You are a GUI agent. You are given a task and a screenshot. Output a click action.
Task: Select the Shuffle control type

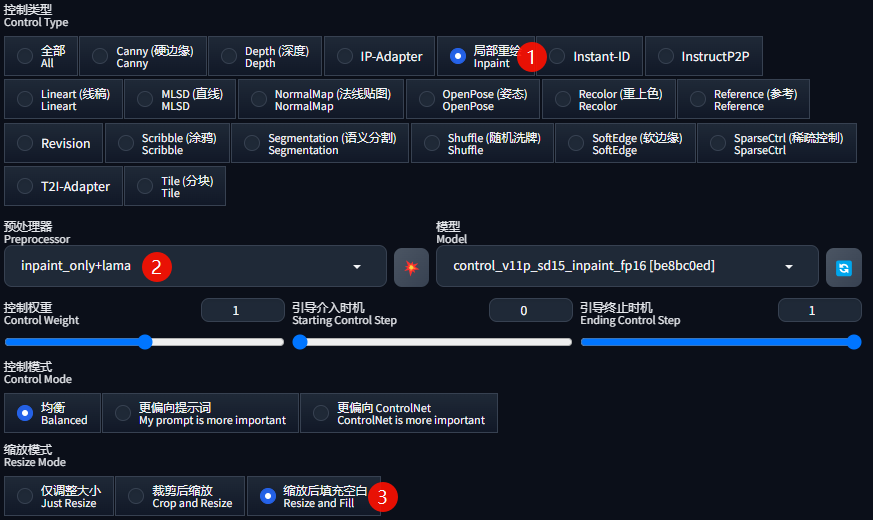tap(482, 143)
